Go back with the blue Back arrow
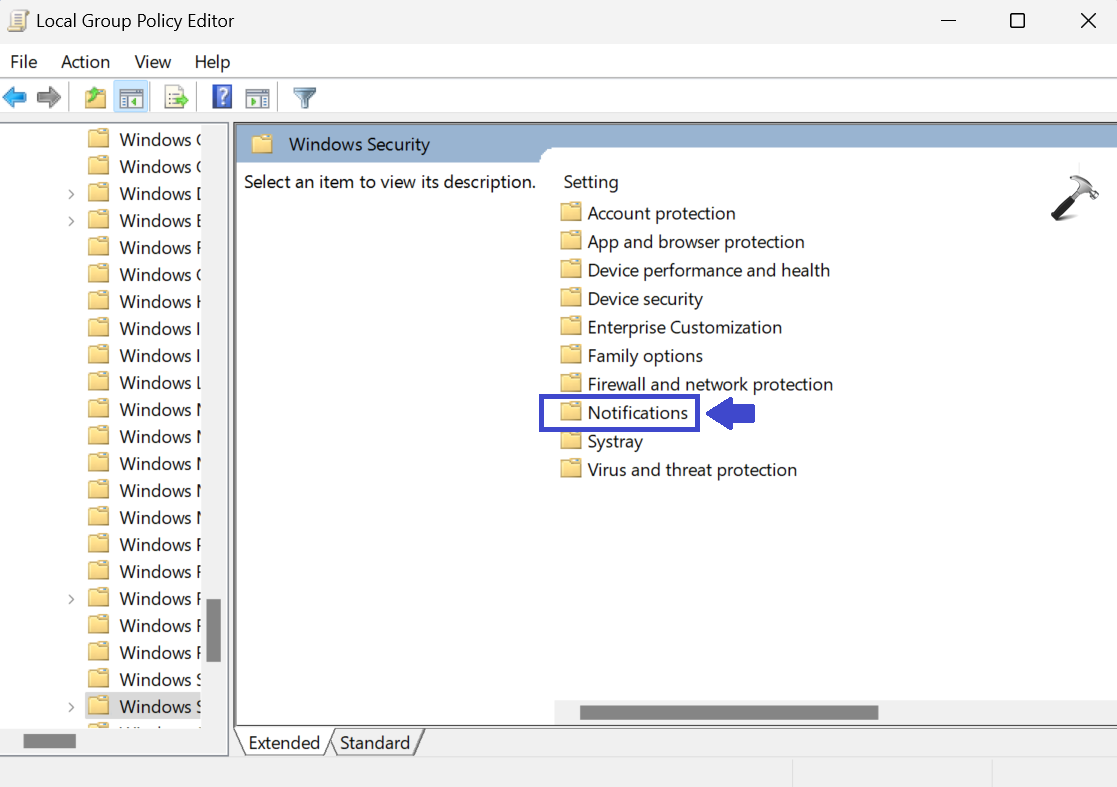 click(x=15, y=97)
